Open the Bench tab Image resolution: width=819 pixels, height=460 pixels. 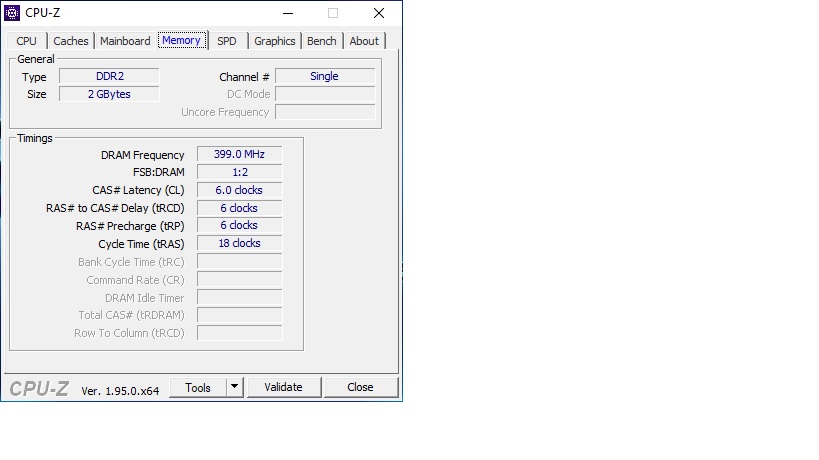(322, 41)
